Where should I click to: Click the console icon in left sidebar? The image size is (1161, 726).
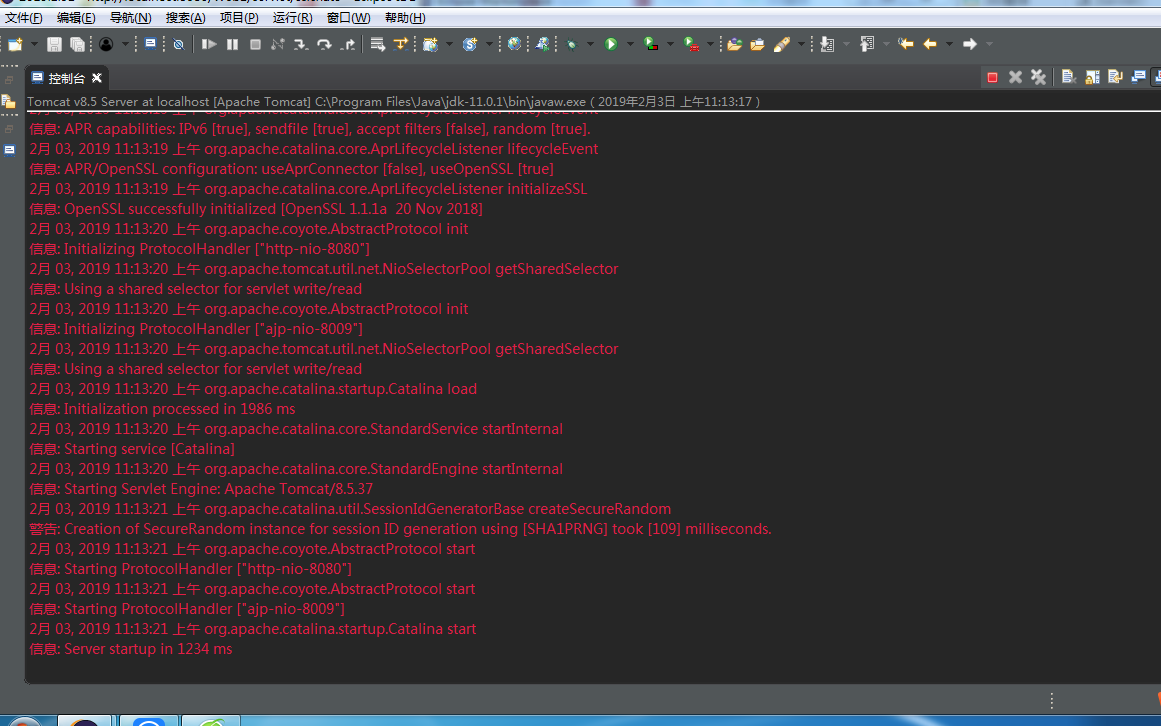(10, 150)
